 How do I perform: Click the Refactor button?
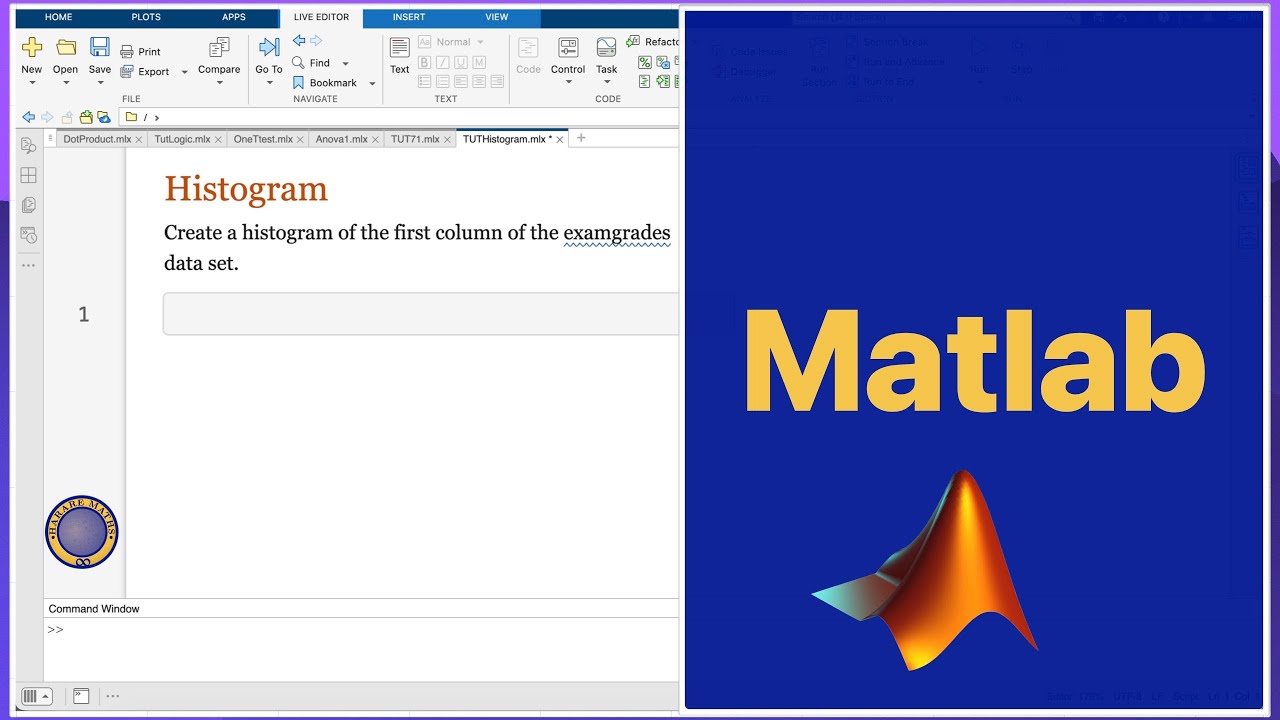pyautogui.click(x=653, y=42)
